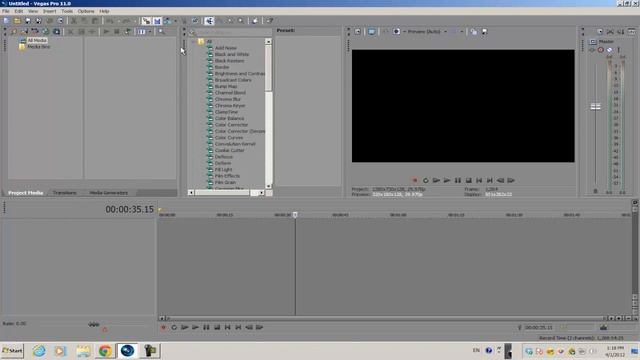Select Add Noise effect
This screenshot has height=360, width=640.
(x=226, y=48)
